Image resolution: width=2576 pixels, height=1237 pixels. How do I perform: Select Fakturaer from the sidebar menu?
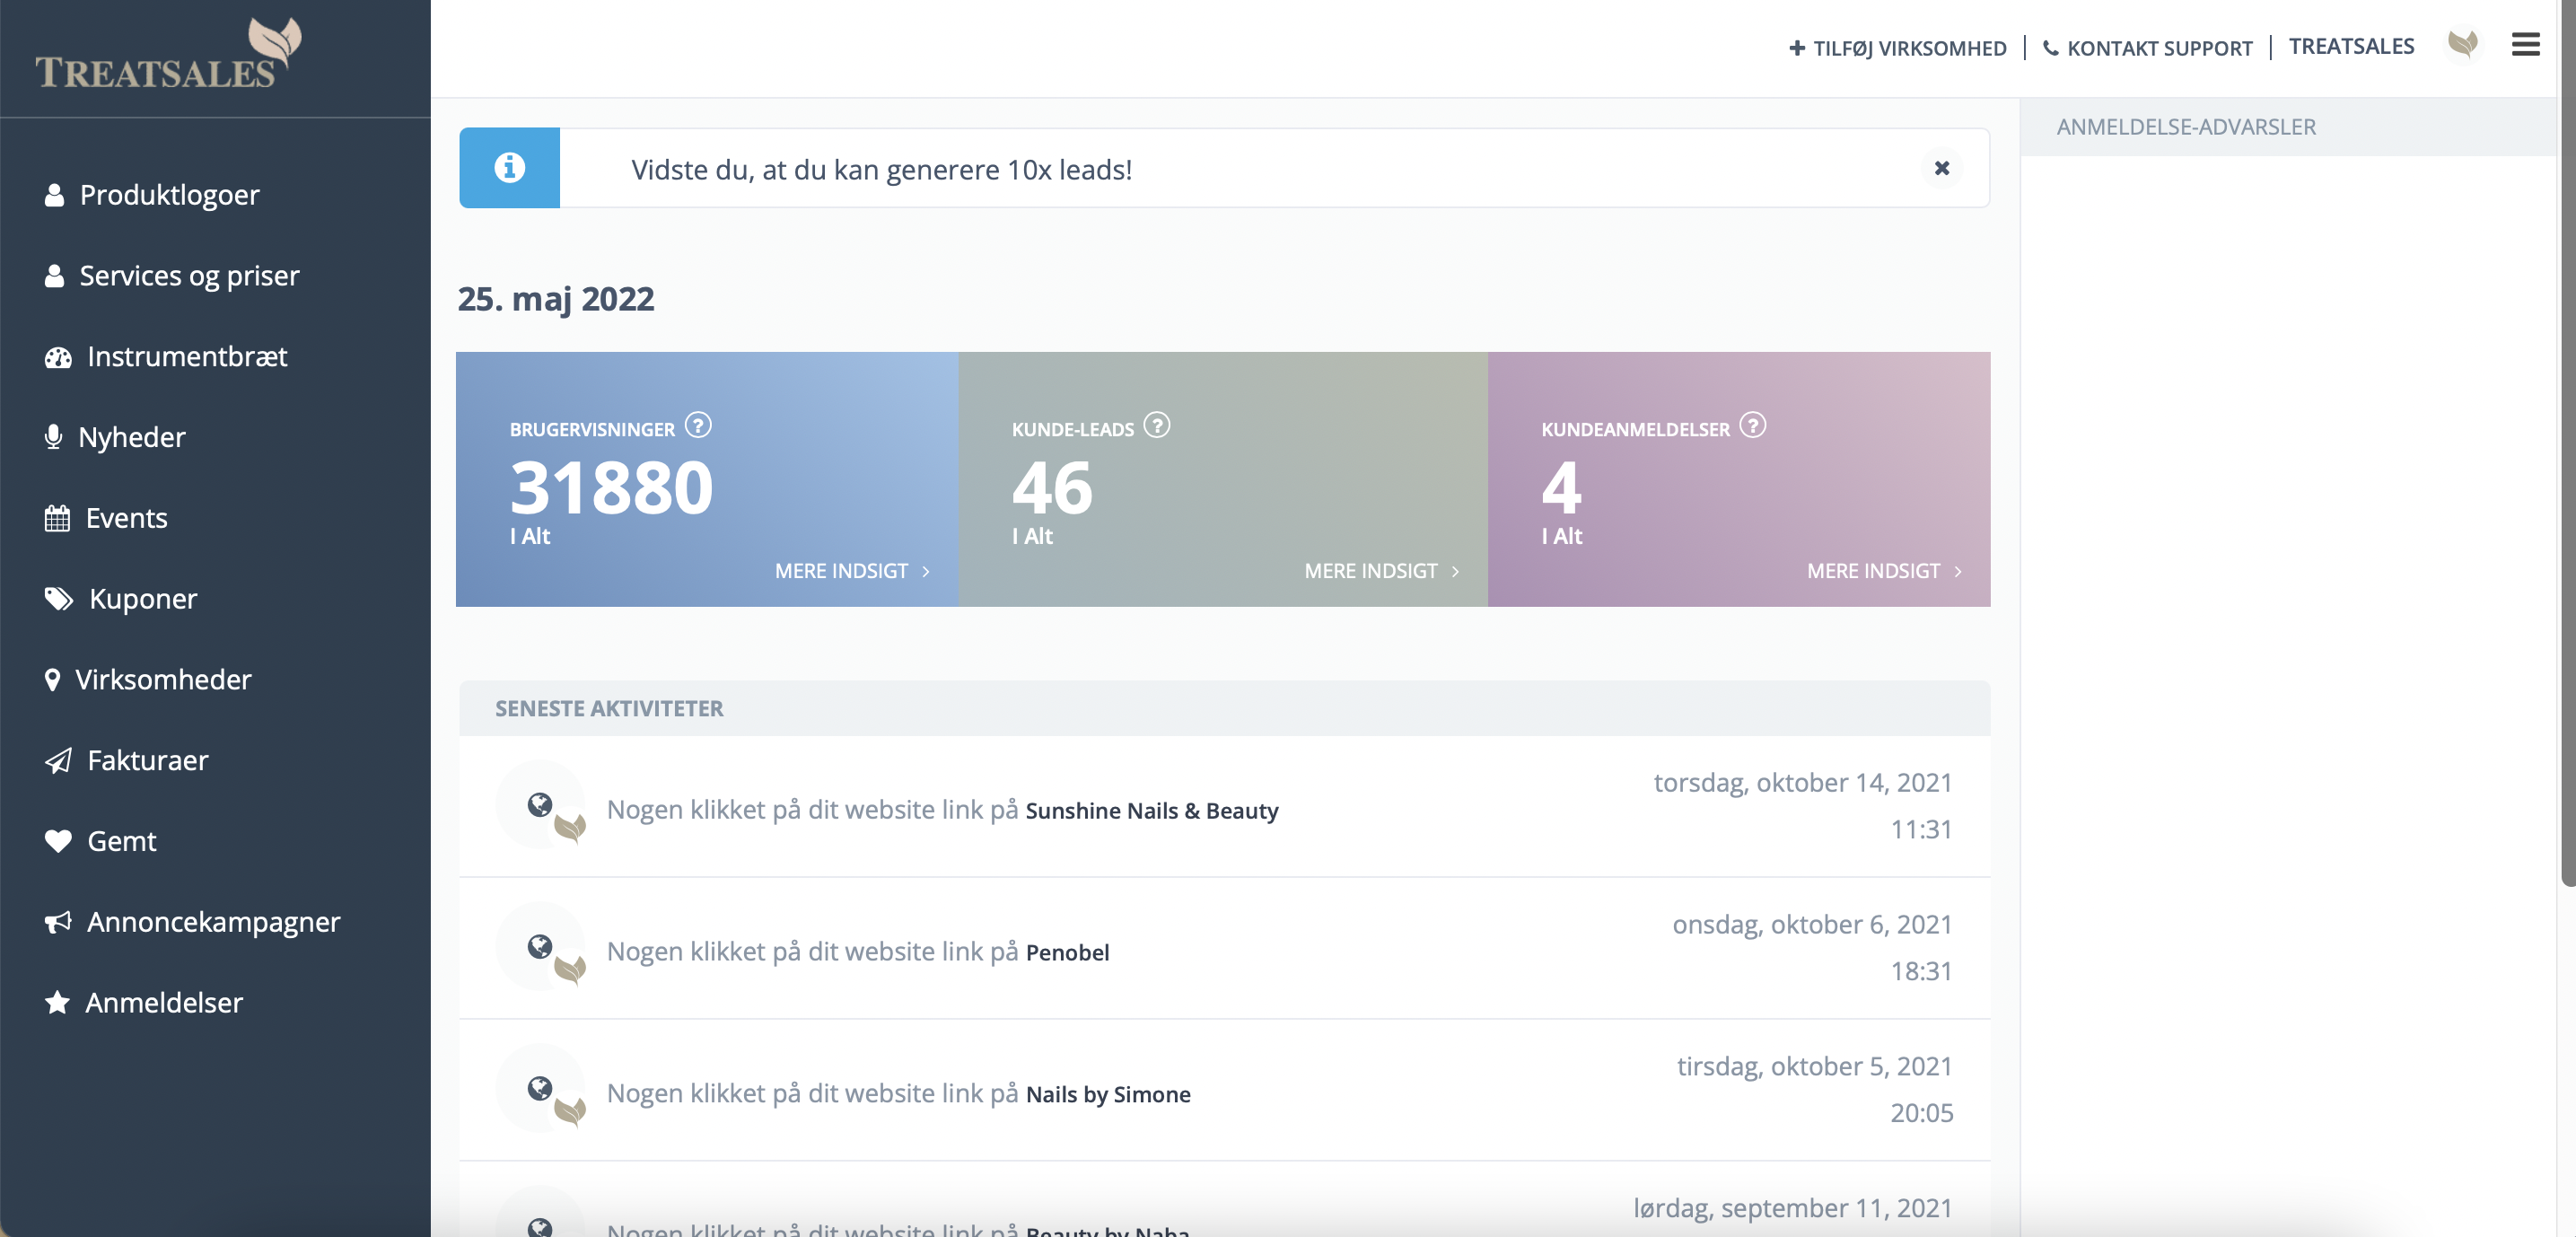pyautogui.click(x=147, y=760)
